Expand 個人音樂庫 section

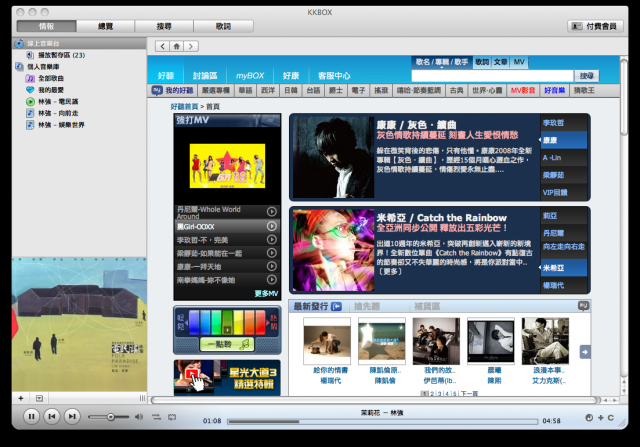click(x=43, y=67)
